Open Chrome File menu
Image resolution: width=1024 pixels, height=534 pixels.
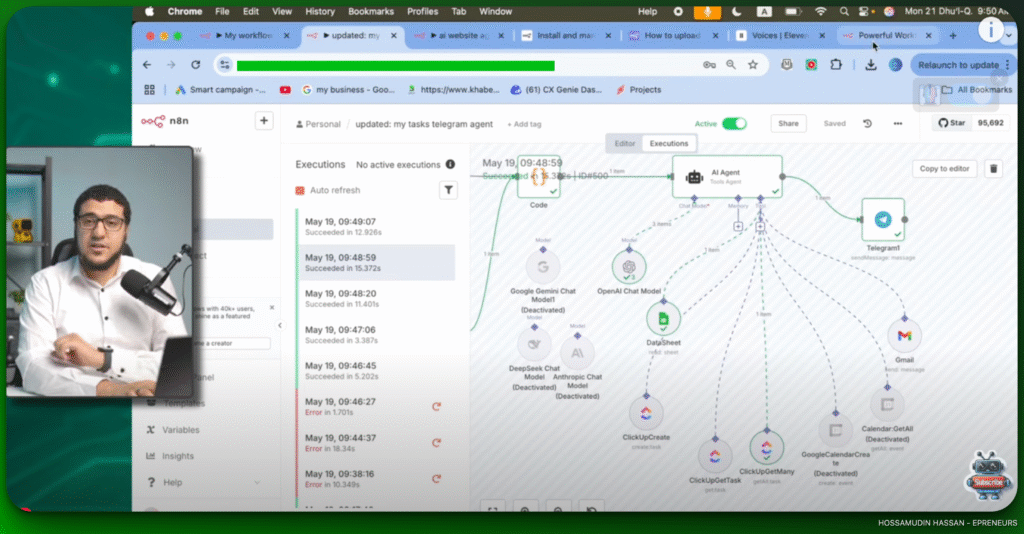tap(222, 11)
